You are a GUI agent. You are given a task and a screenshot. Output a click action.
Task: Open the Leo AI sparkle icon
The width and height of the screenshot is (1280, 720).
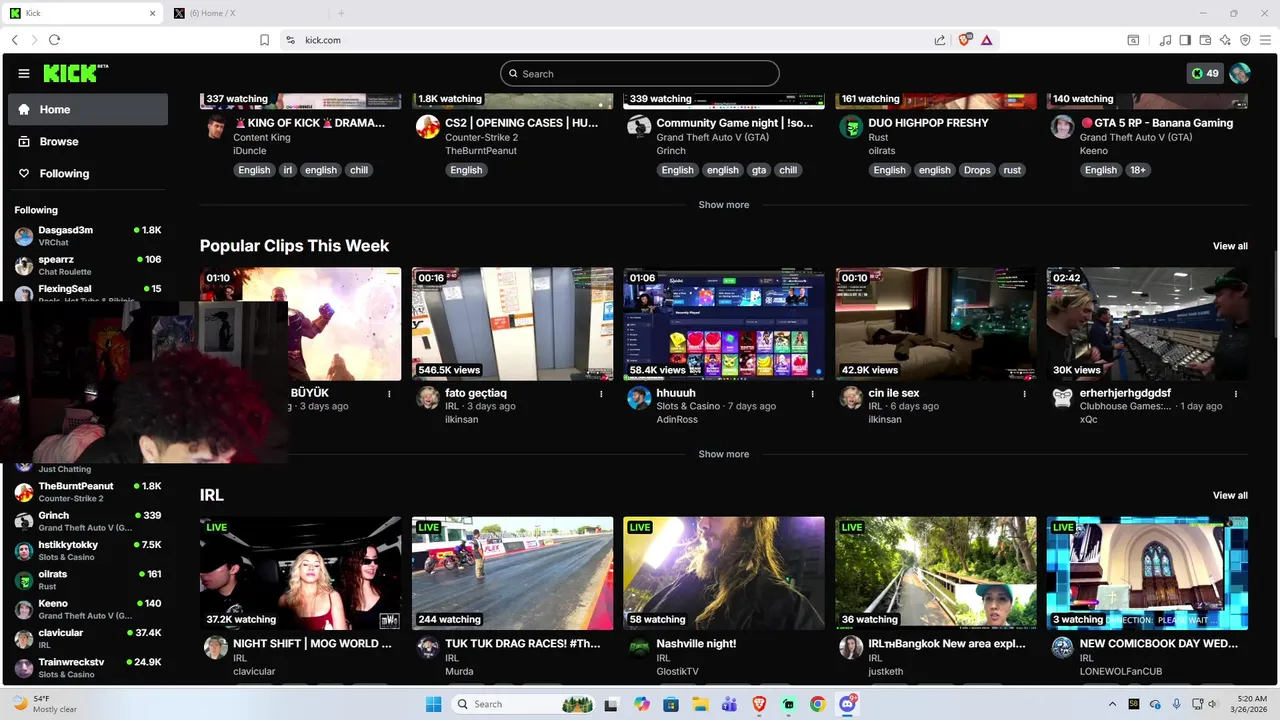(x=1225, y=40)
